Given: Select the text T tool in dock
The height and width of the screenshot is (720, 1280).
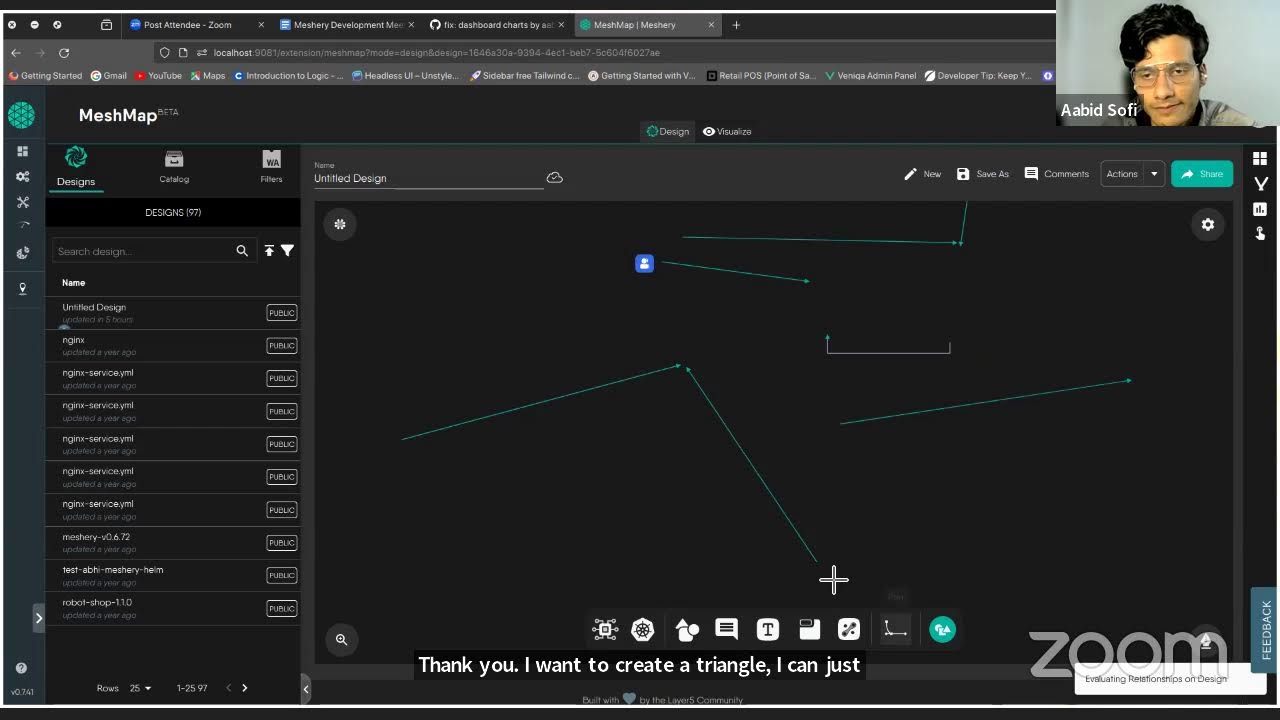Looking at the screenshot, I should (x=768, y=629).
